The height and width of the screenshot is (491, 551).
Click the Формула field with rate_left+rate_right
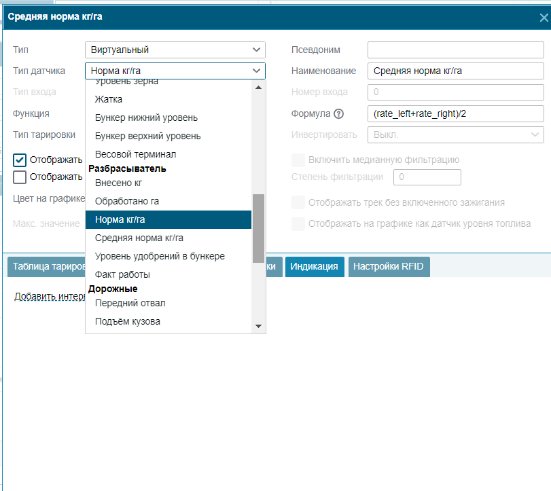click(455, 114)
